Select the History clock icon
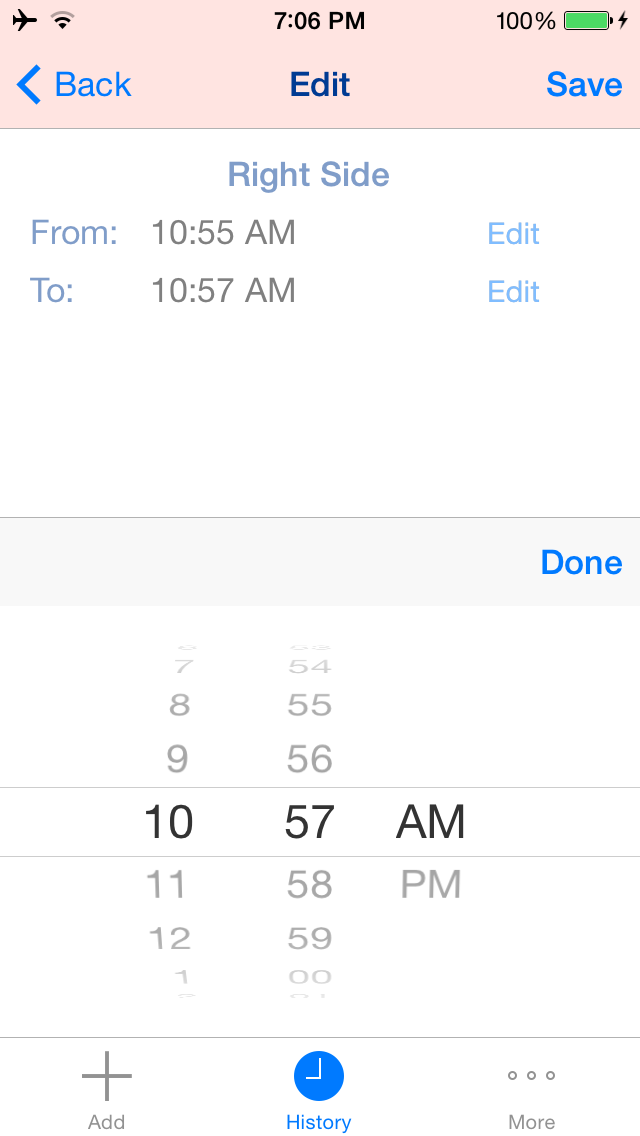640x1136 pixels. click(318, 1076)
